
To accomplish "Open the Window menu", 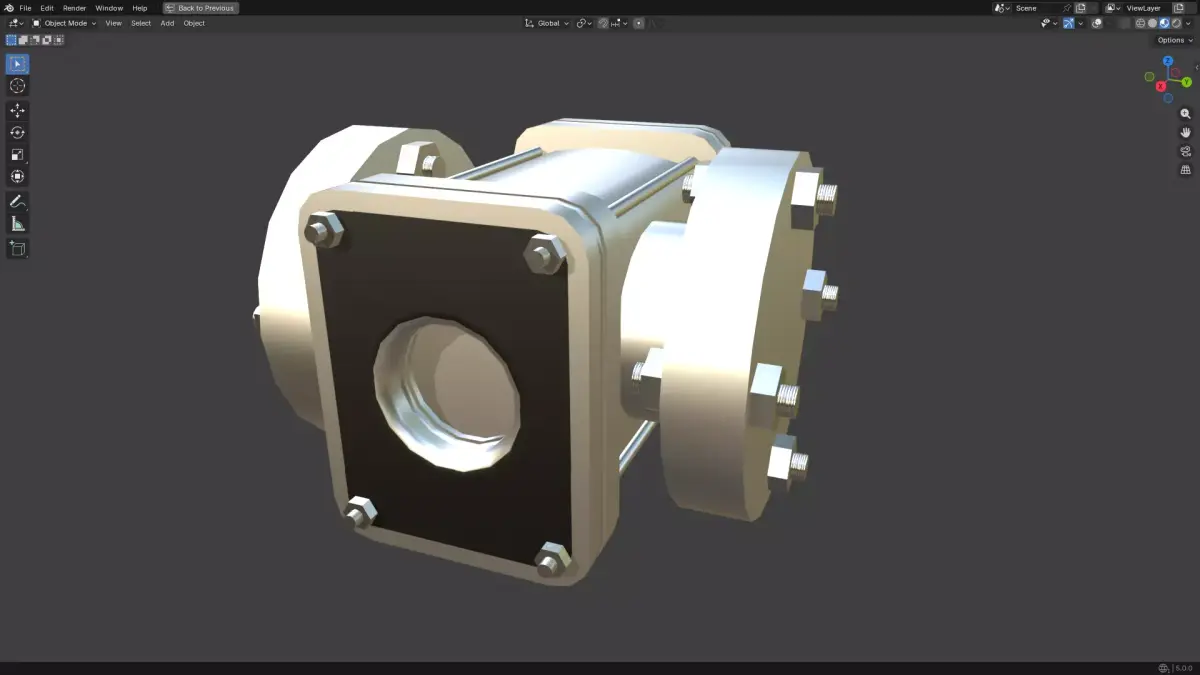I will pyautogui.click(x=109, y=8).
